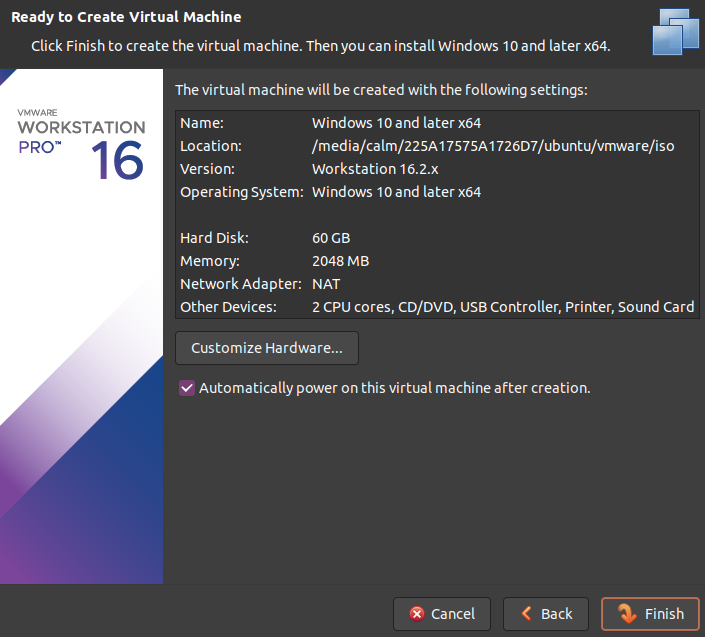The height and width of the screenshot is (637, 705).
Task: Select the Name value Windows 10 and later x64
Action: pyautogui.click(x=396, y=123)
